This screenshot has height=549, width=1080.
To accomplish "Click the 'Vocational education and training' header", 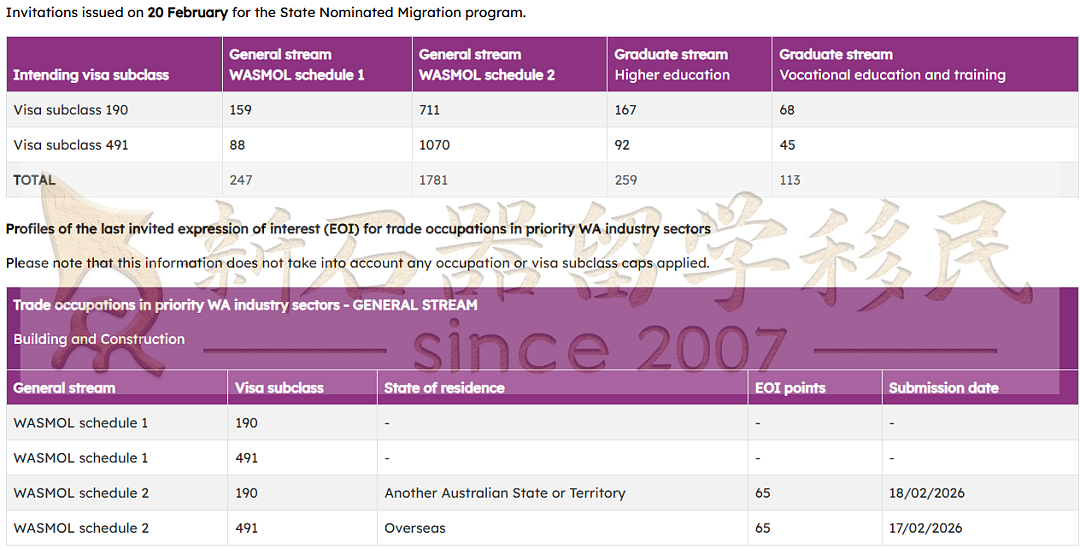I will pos(892,75).
